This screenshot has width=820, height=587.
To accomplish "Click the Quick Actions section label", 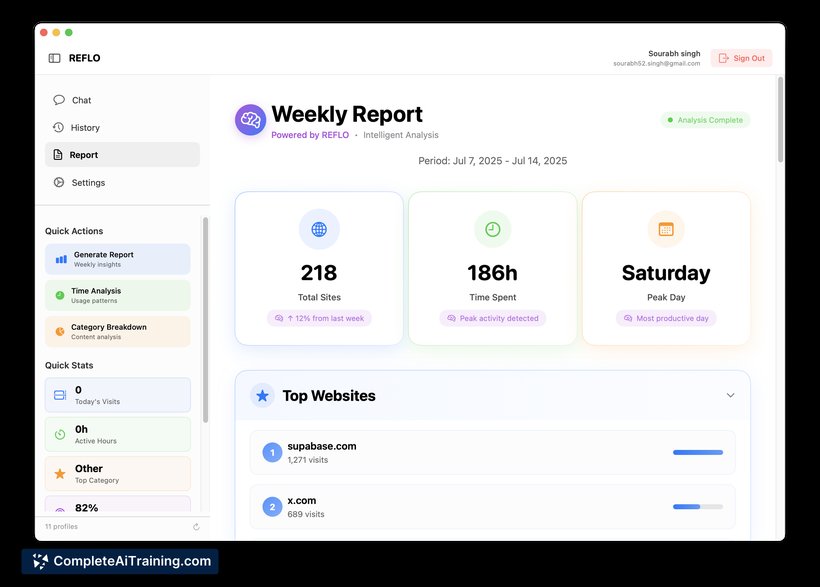I will point(74,231).
